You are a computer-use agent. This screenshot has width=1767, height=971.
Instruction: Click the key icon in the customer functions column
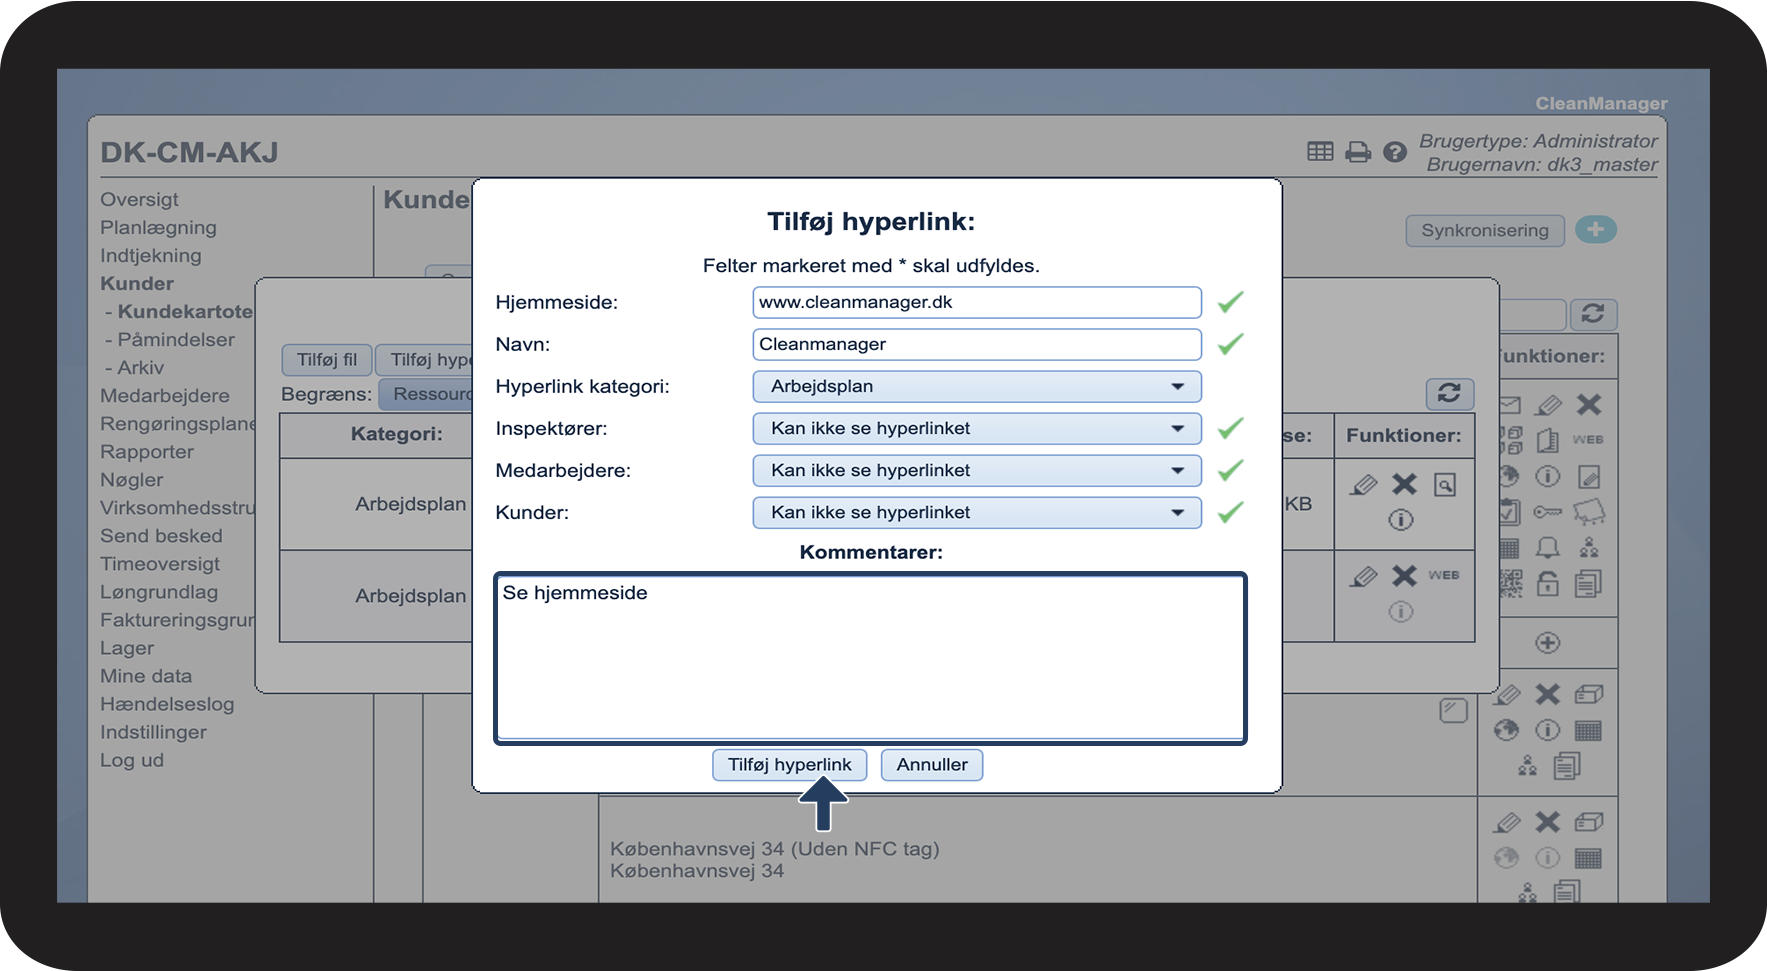coord(1548,512)
